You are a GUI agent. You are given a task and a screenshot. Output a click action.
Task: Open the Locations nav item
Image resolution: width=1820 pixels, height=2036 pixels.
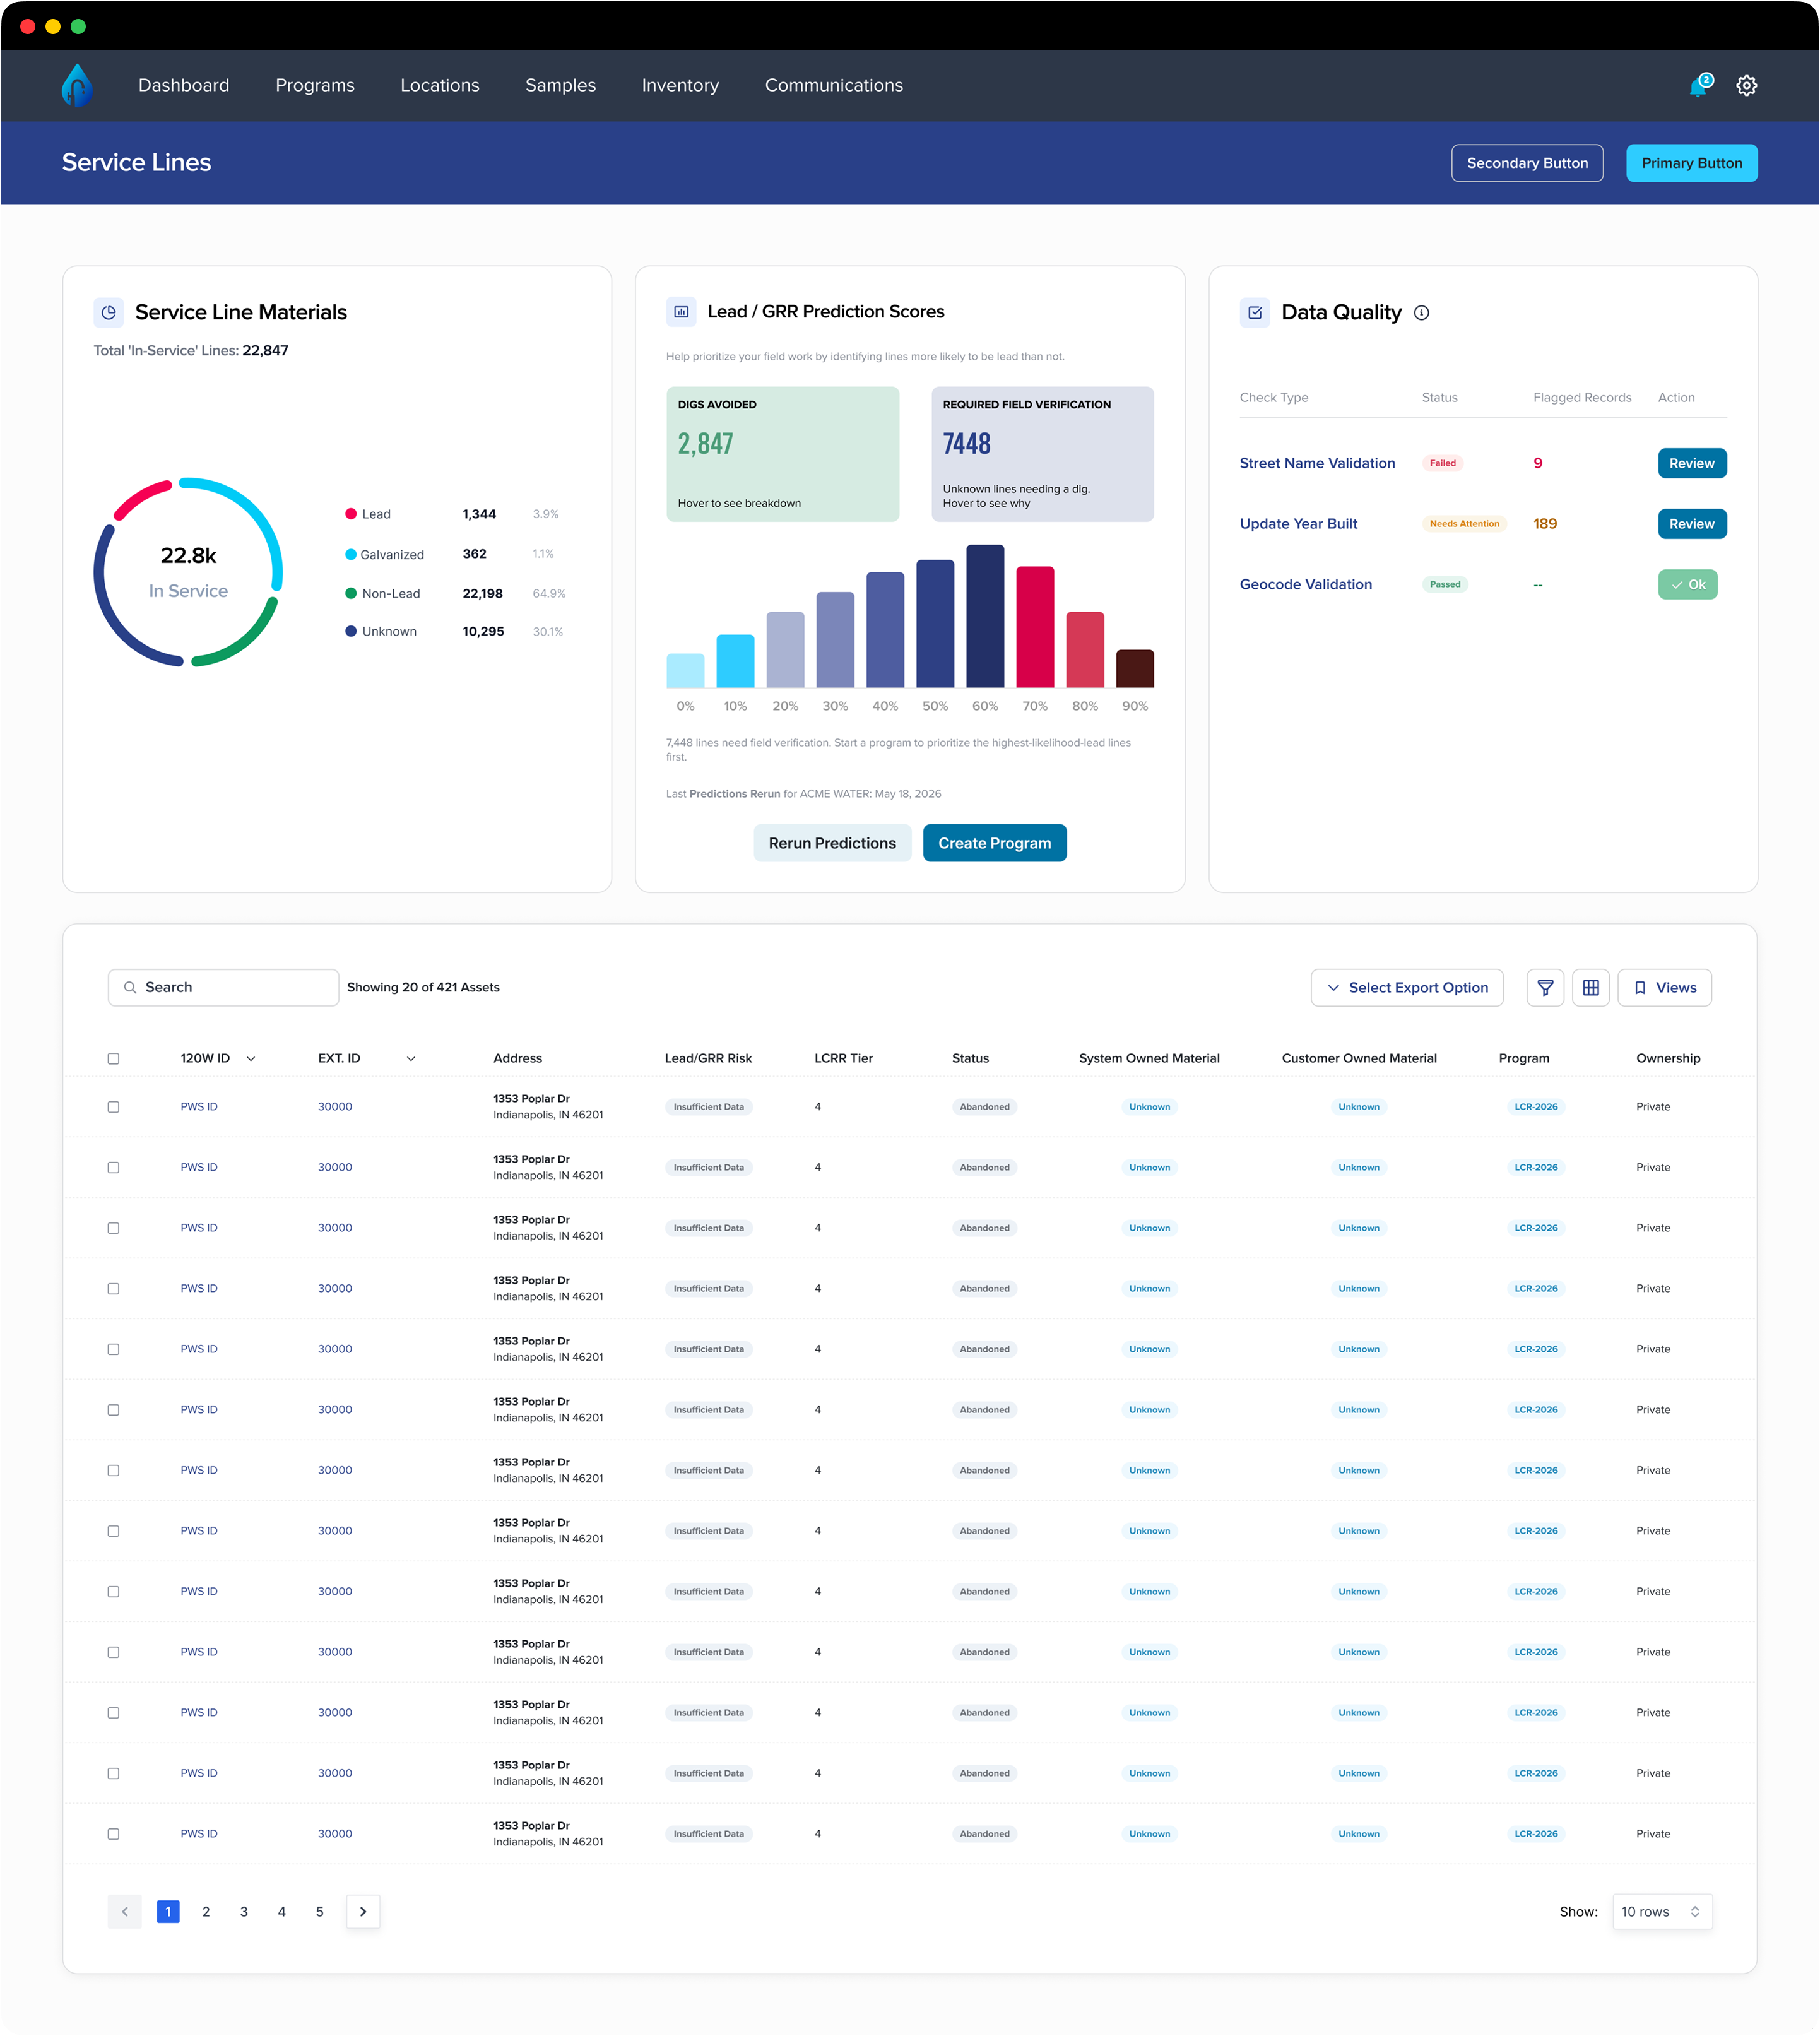[x=440, y=86]
